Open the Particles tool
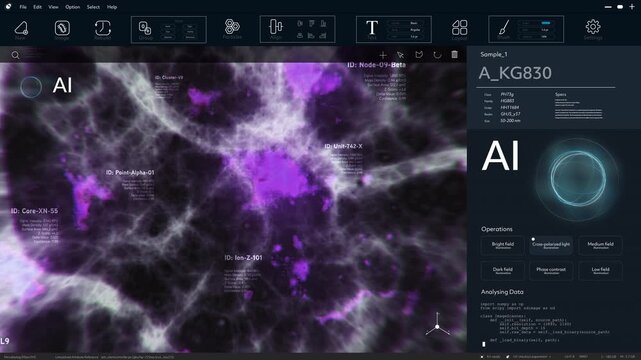Viewport: 641px width, 360px height. [232, 27]
